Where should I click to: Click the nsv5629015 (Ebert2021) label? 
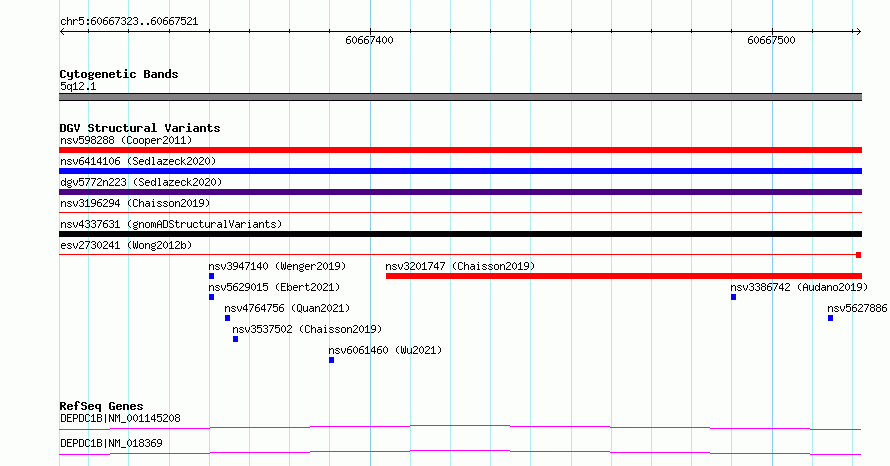coord(274,287)
